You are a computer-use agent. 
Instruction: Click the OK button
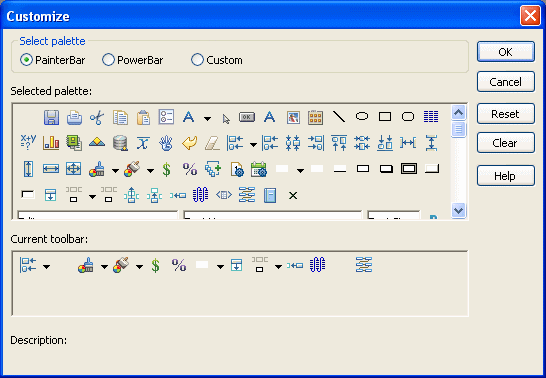pyautogui.click(x=506, y=52)
